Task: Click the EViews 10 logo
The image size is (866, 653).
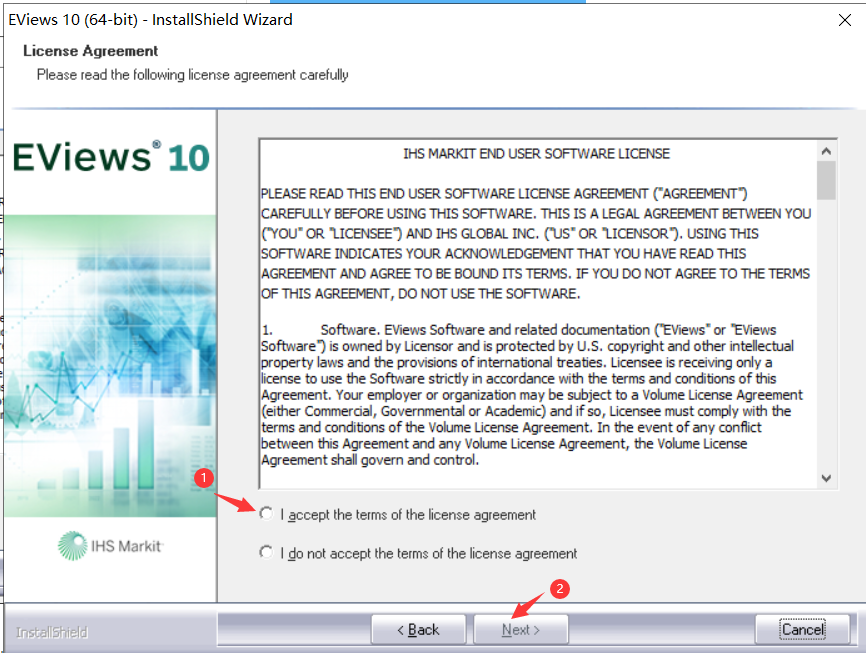Action: (x=111, y=157)
